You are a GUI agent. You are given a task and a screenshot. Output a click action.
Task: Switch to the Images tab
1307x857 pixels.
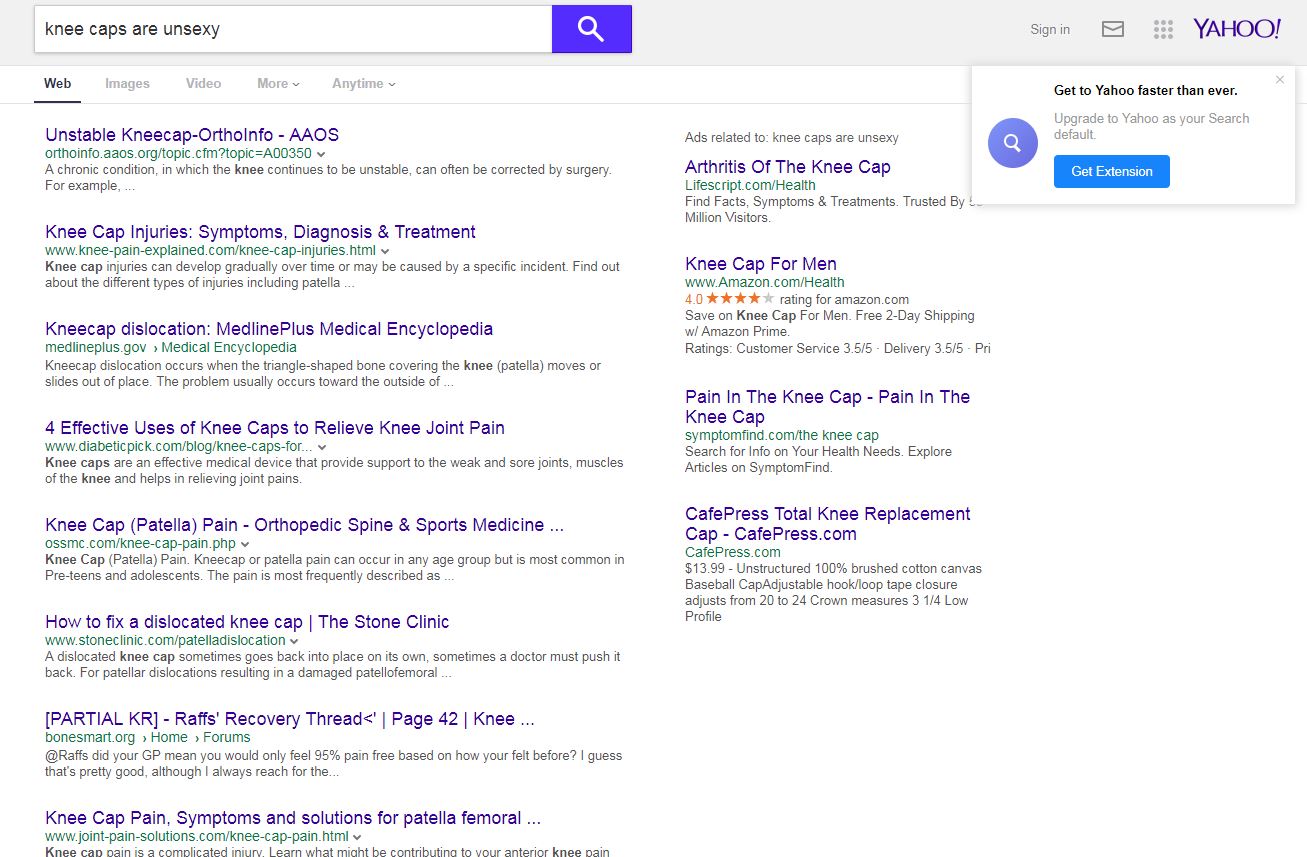(x=127, y=84)
